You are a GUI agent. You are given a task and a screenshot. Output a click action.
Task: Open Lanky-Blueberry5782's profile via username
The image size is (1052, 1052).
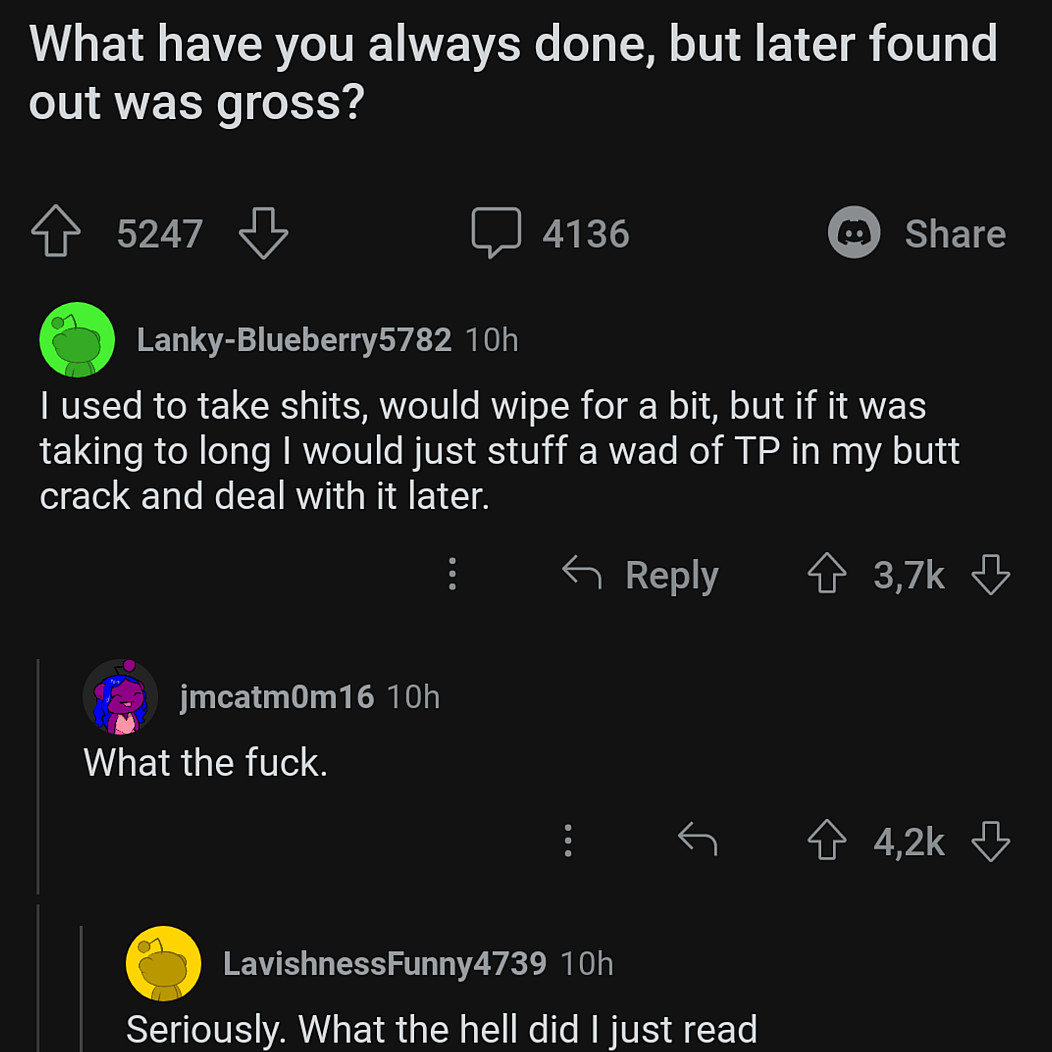point(293,340)
